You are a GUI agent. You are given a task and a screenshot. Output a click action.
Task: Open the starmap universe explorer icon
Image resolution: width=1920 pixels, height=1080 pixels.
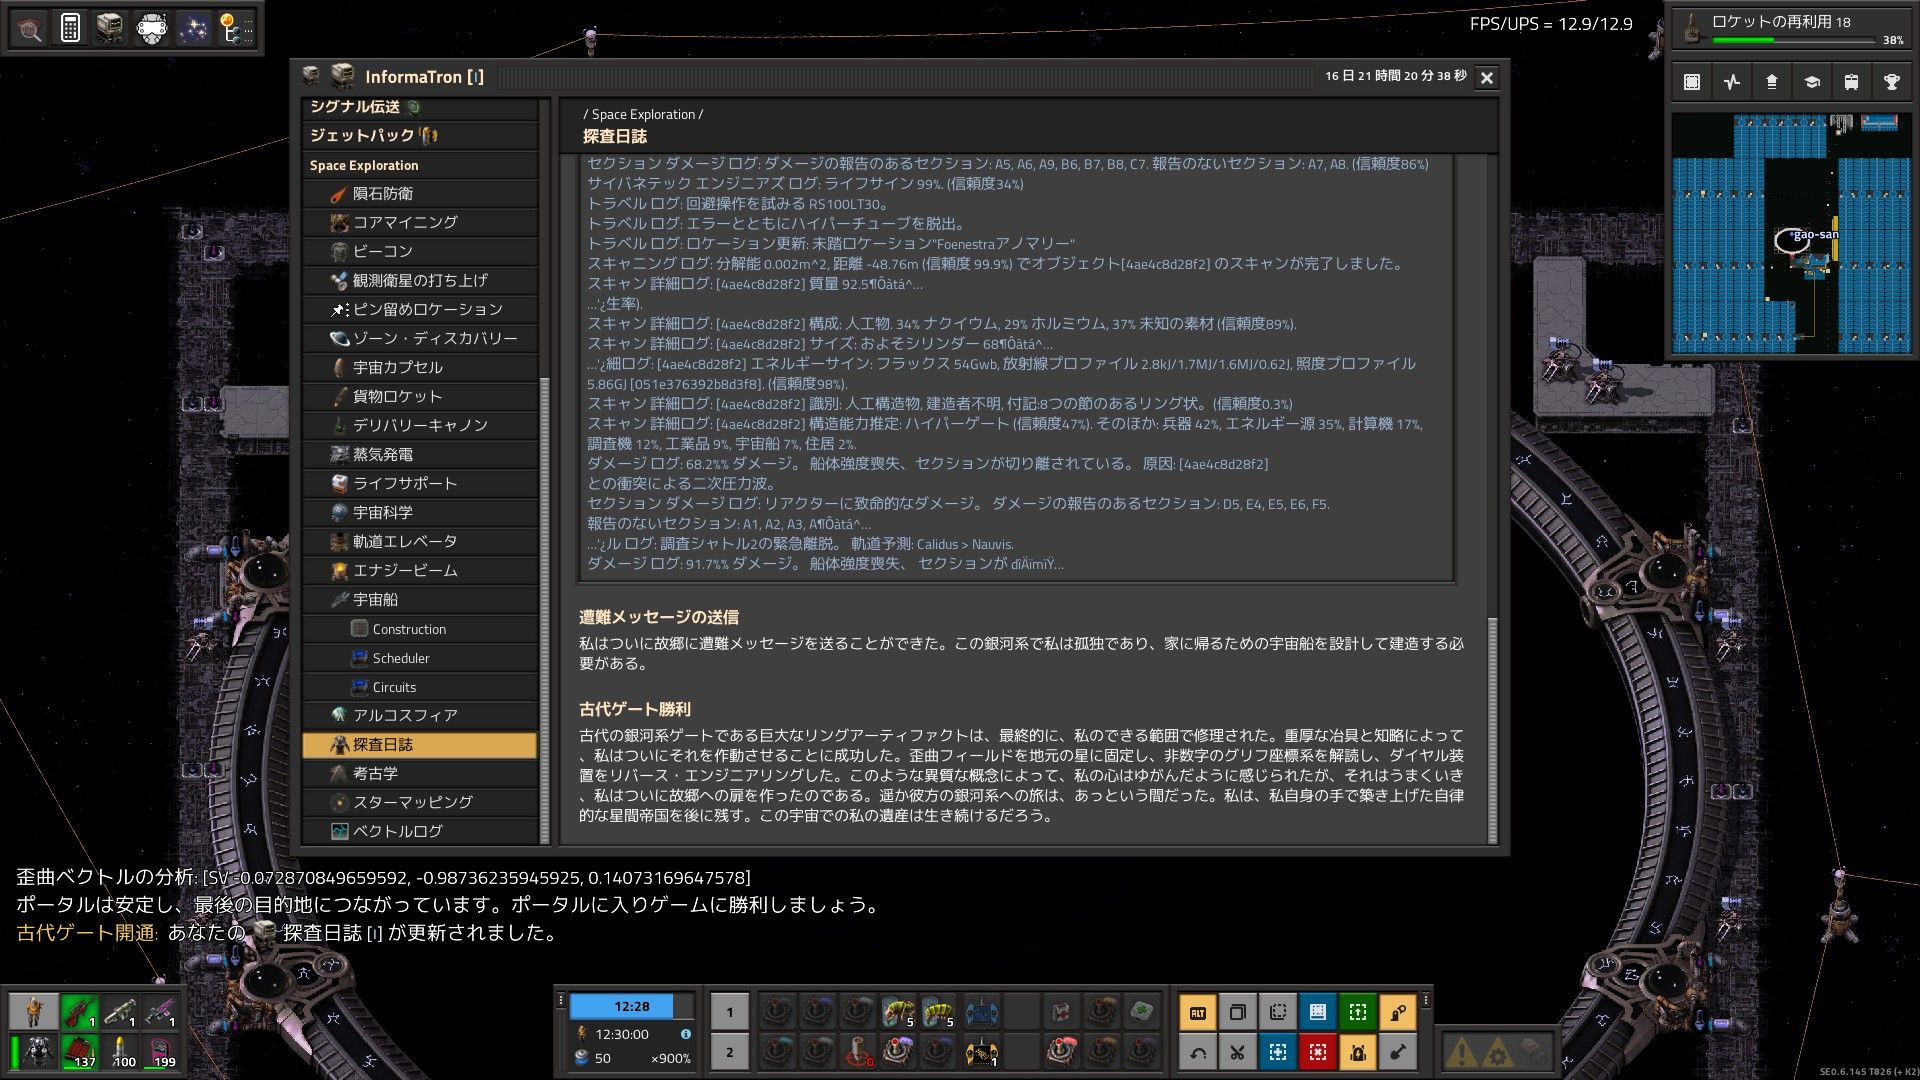pos(193,28)
